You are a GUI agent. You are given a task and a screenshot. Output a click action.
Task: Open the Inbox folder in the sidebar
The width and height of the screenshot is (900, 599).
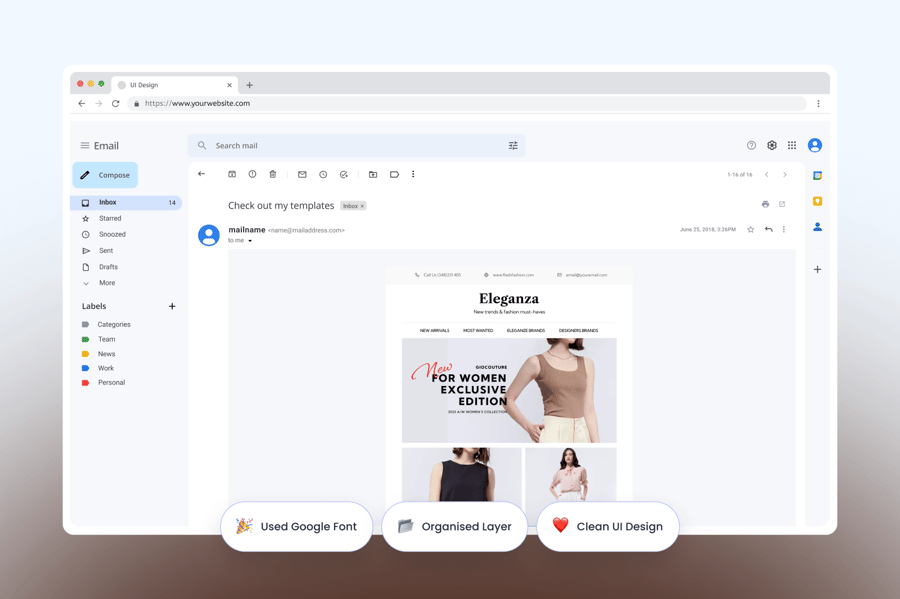(108, 202)
